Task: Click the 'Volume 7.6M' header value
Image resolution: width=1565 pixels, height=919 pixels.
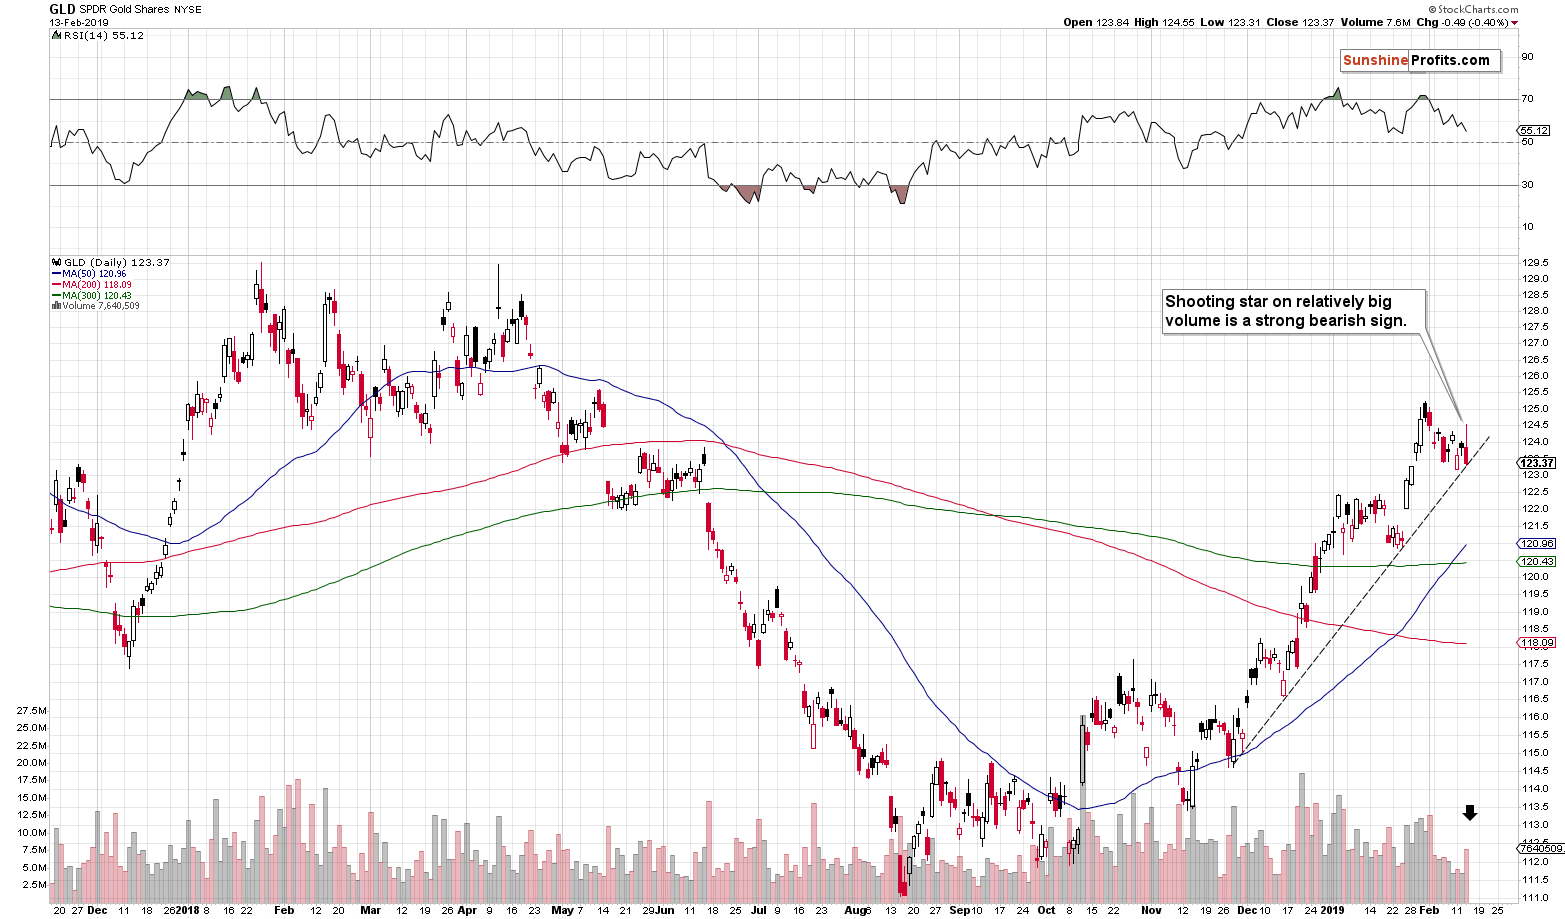Action: 1377,22
